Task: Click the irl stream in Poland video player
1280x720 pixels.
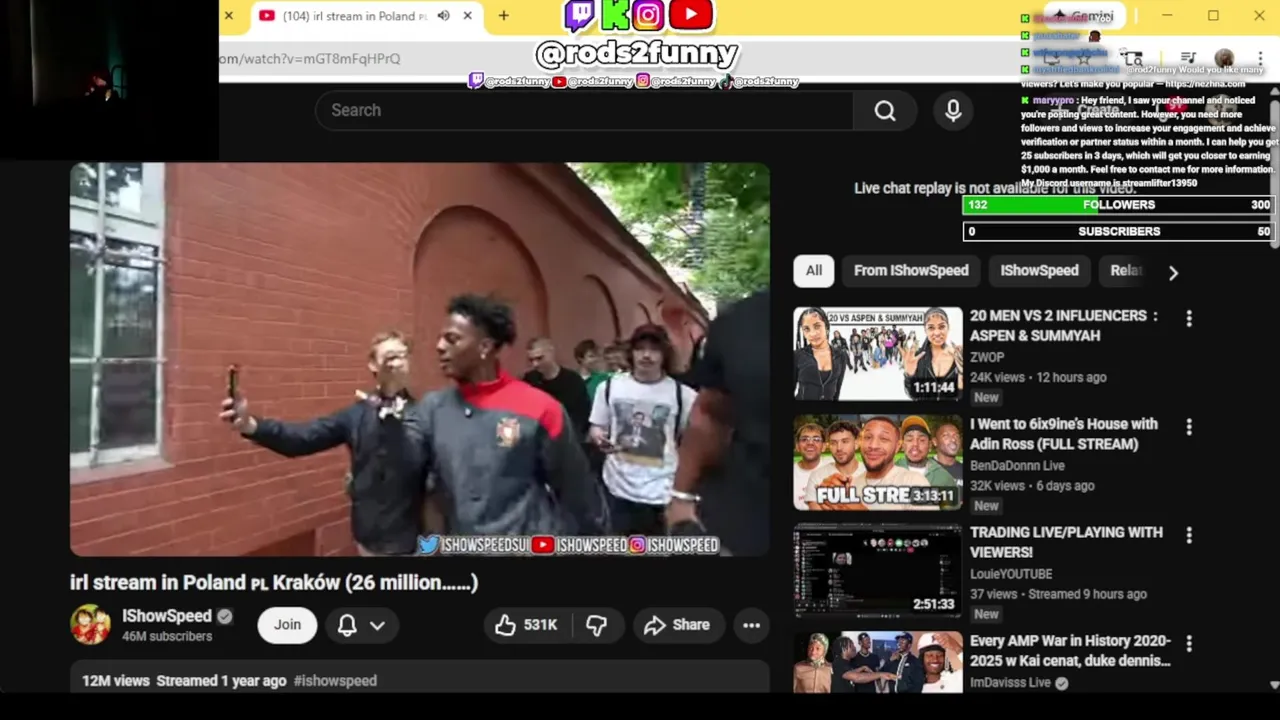Action: (420, 359)
